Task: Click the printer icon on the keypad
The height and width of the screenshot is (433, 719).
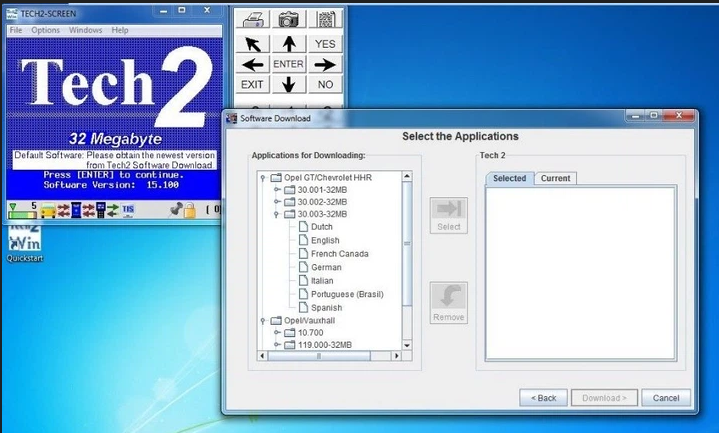Action: (x=252, y=19)
